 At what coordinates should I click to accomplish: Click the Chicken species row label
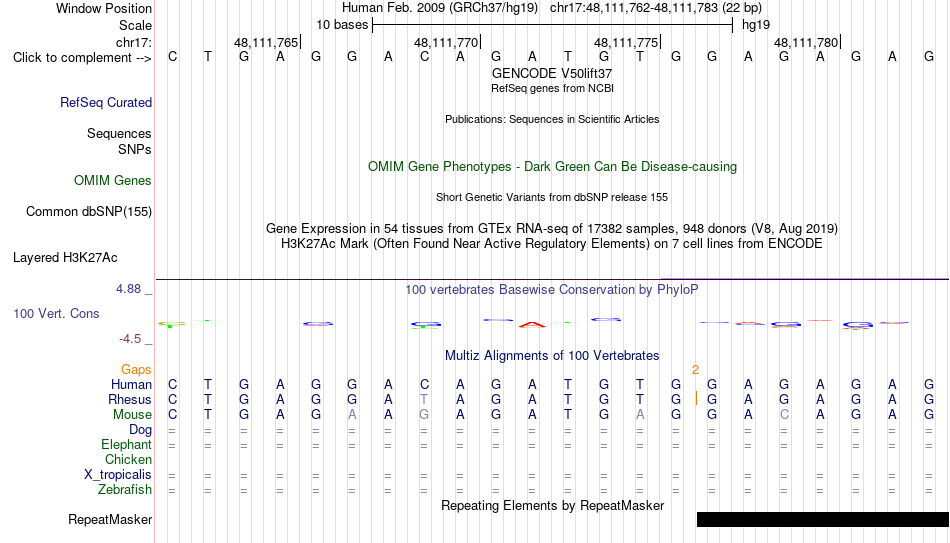click(128, 459)
